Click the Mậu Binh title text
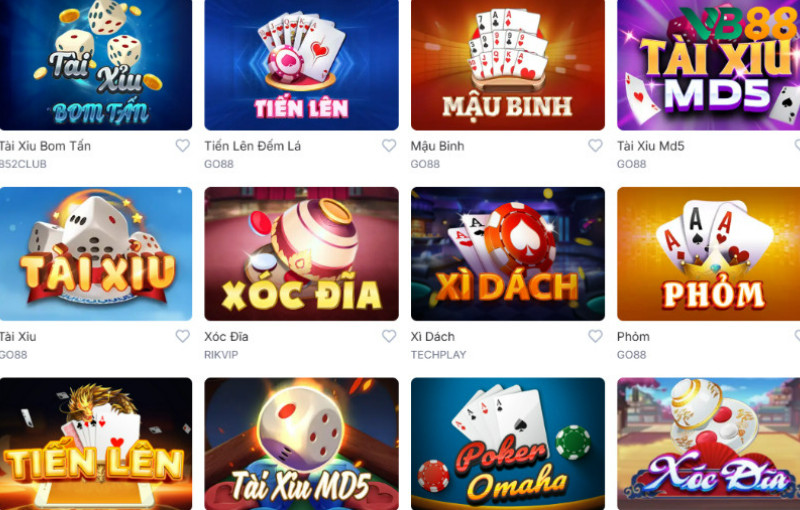Viewport: 800px width, 510px height. 437,146
